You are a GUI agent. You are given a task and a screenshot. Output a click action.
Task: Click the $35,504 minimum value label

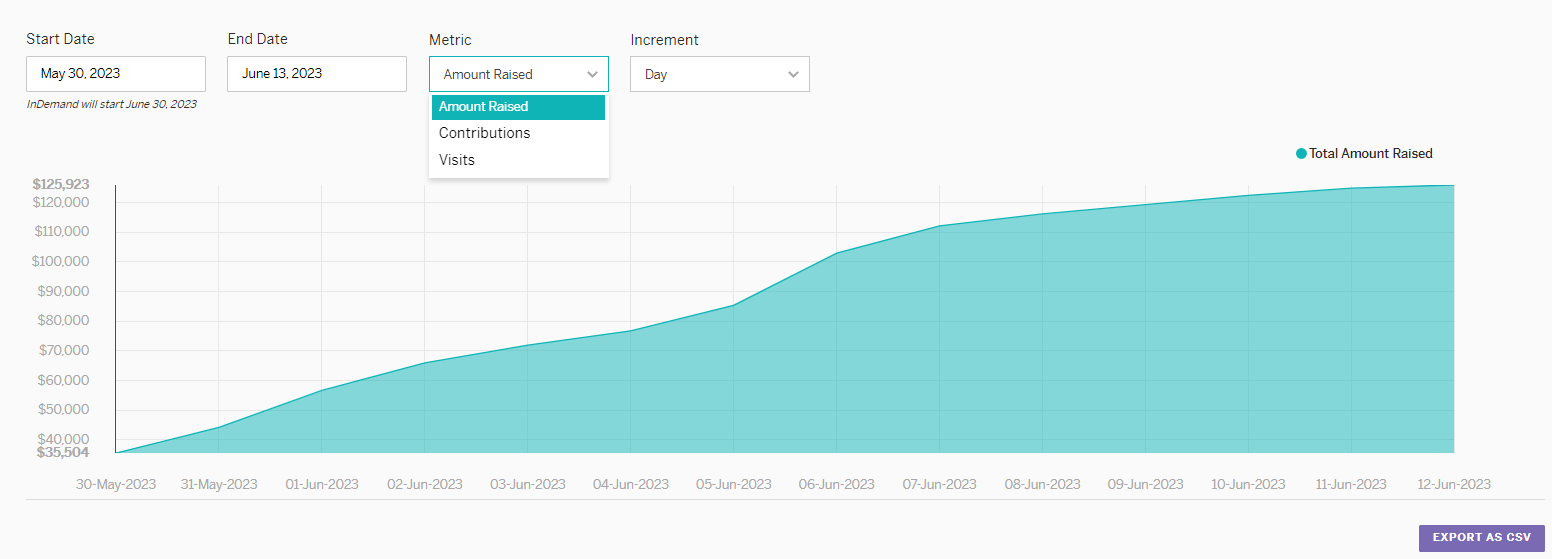[64, 452]
